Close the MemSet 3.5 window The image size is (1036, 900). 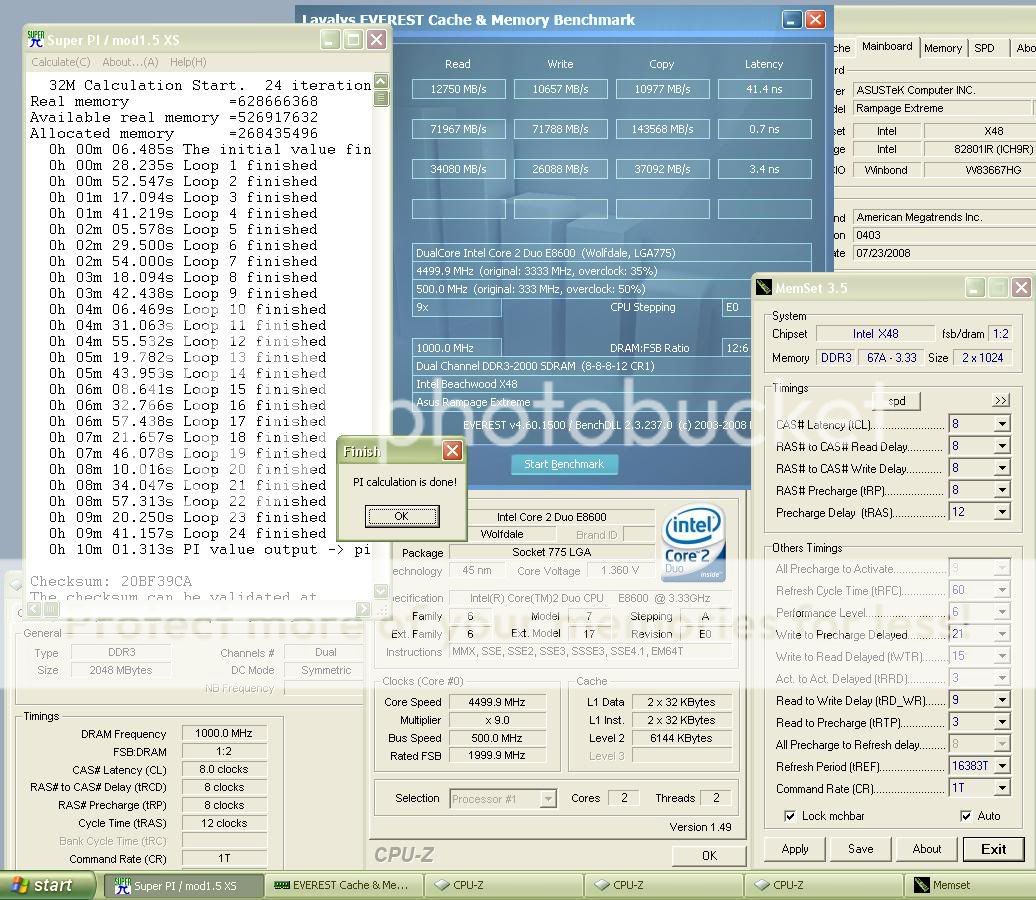1021,287
